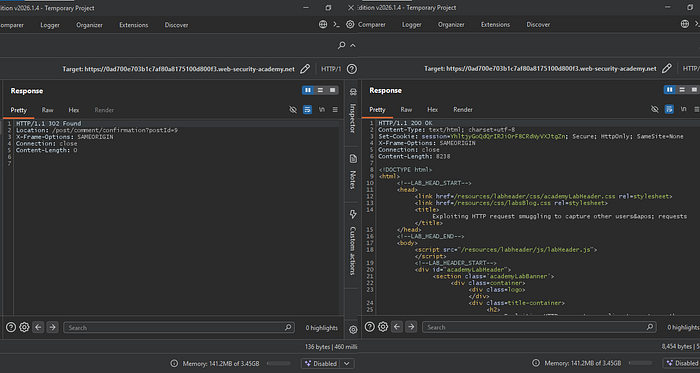Edit target using pencil icon in right window
This screenshot has height=373, width=700.
(x=667, y=68)
